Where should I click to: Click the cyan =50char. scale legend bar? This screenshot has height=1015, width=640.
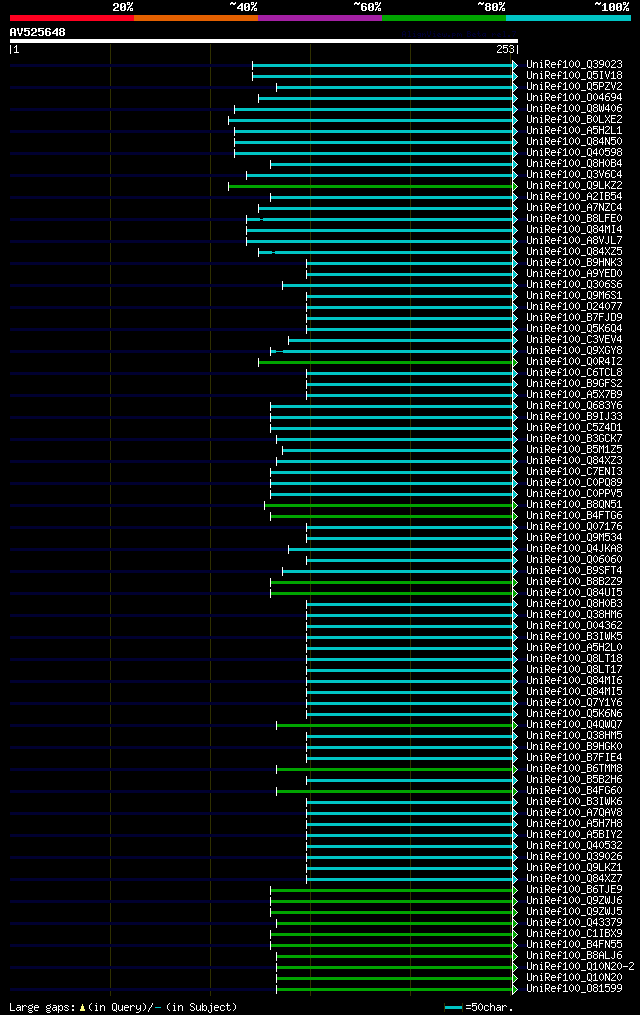coord(454,1008)
